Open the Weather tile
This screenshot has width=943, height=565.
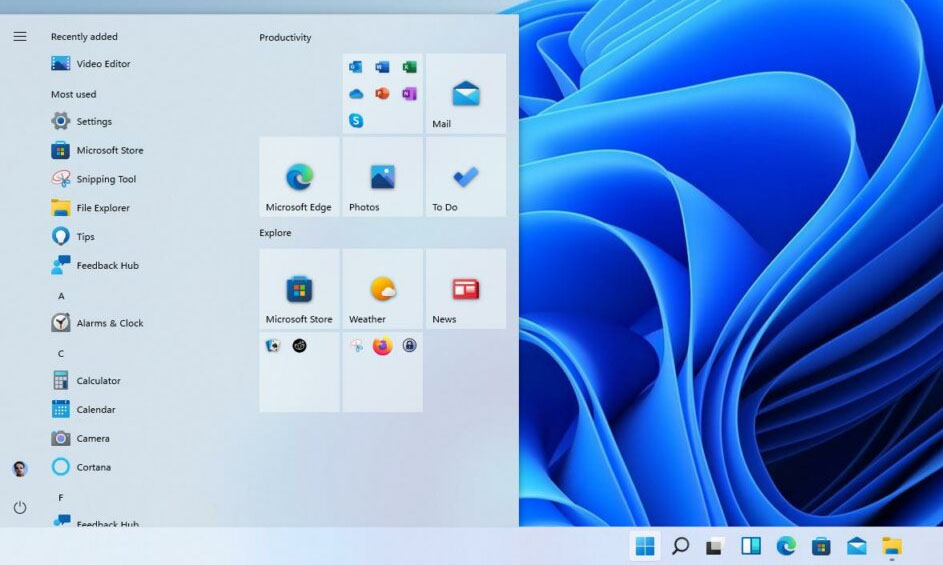(x=382, y=289)
